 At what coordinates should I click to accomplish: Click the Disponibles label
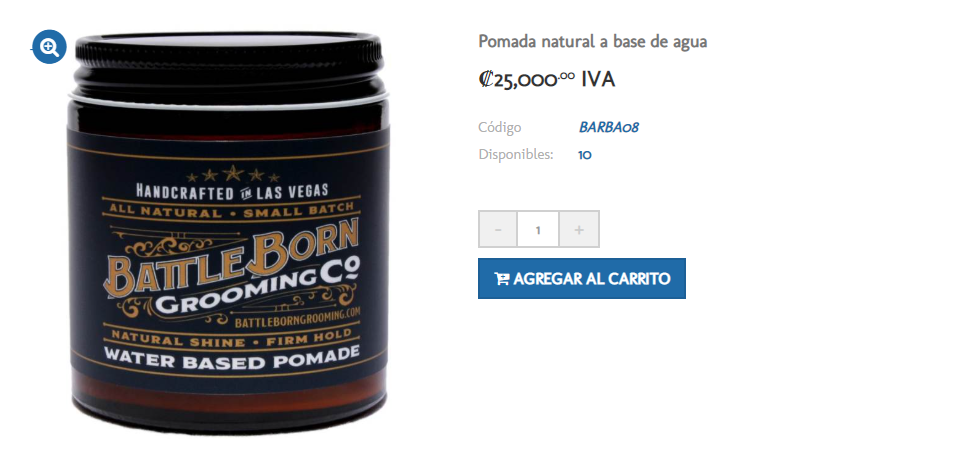(515, 154)
